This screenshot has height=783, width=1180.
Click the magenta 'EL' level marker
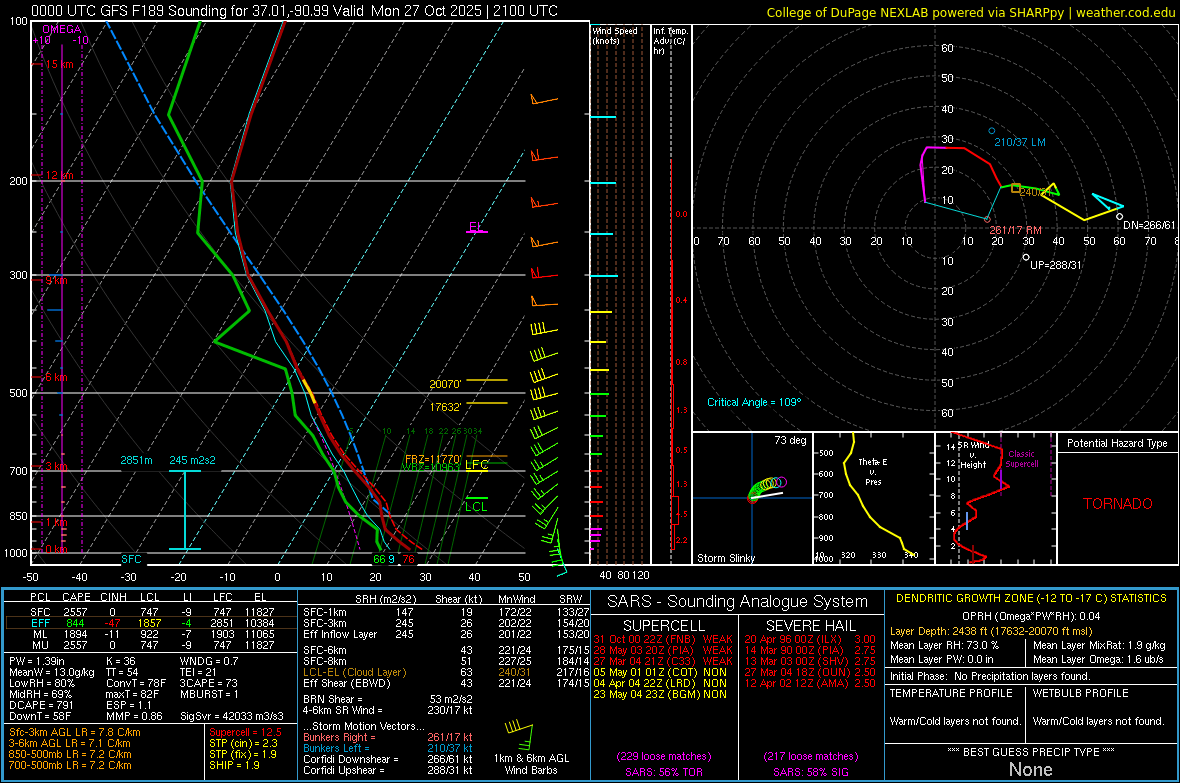475,227
